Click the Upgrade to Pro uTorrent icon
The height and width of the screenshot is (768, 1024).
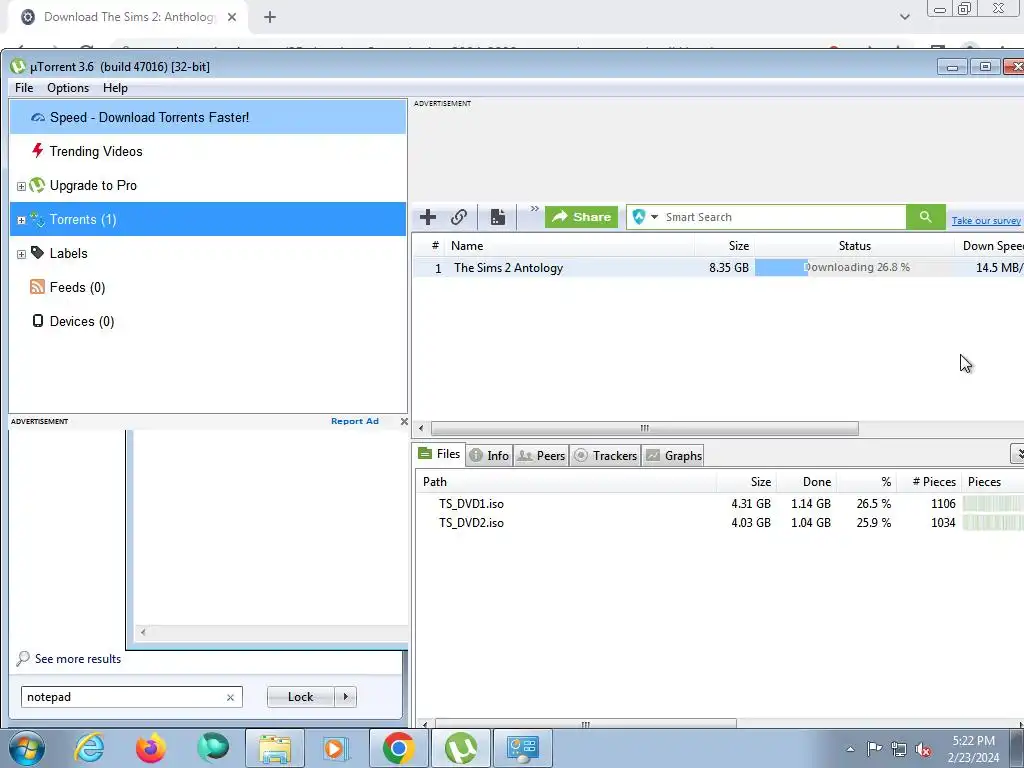tap(37, 185)
